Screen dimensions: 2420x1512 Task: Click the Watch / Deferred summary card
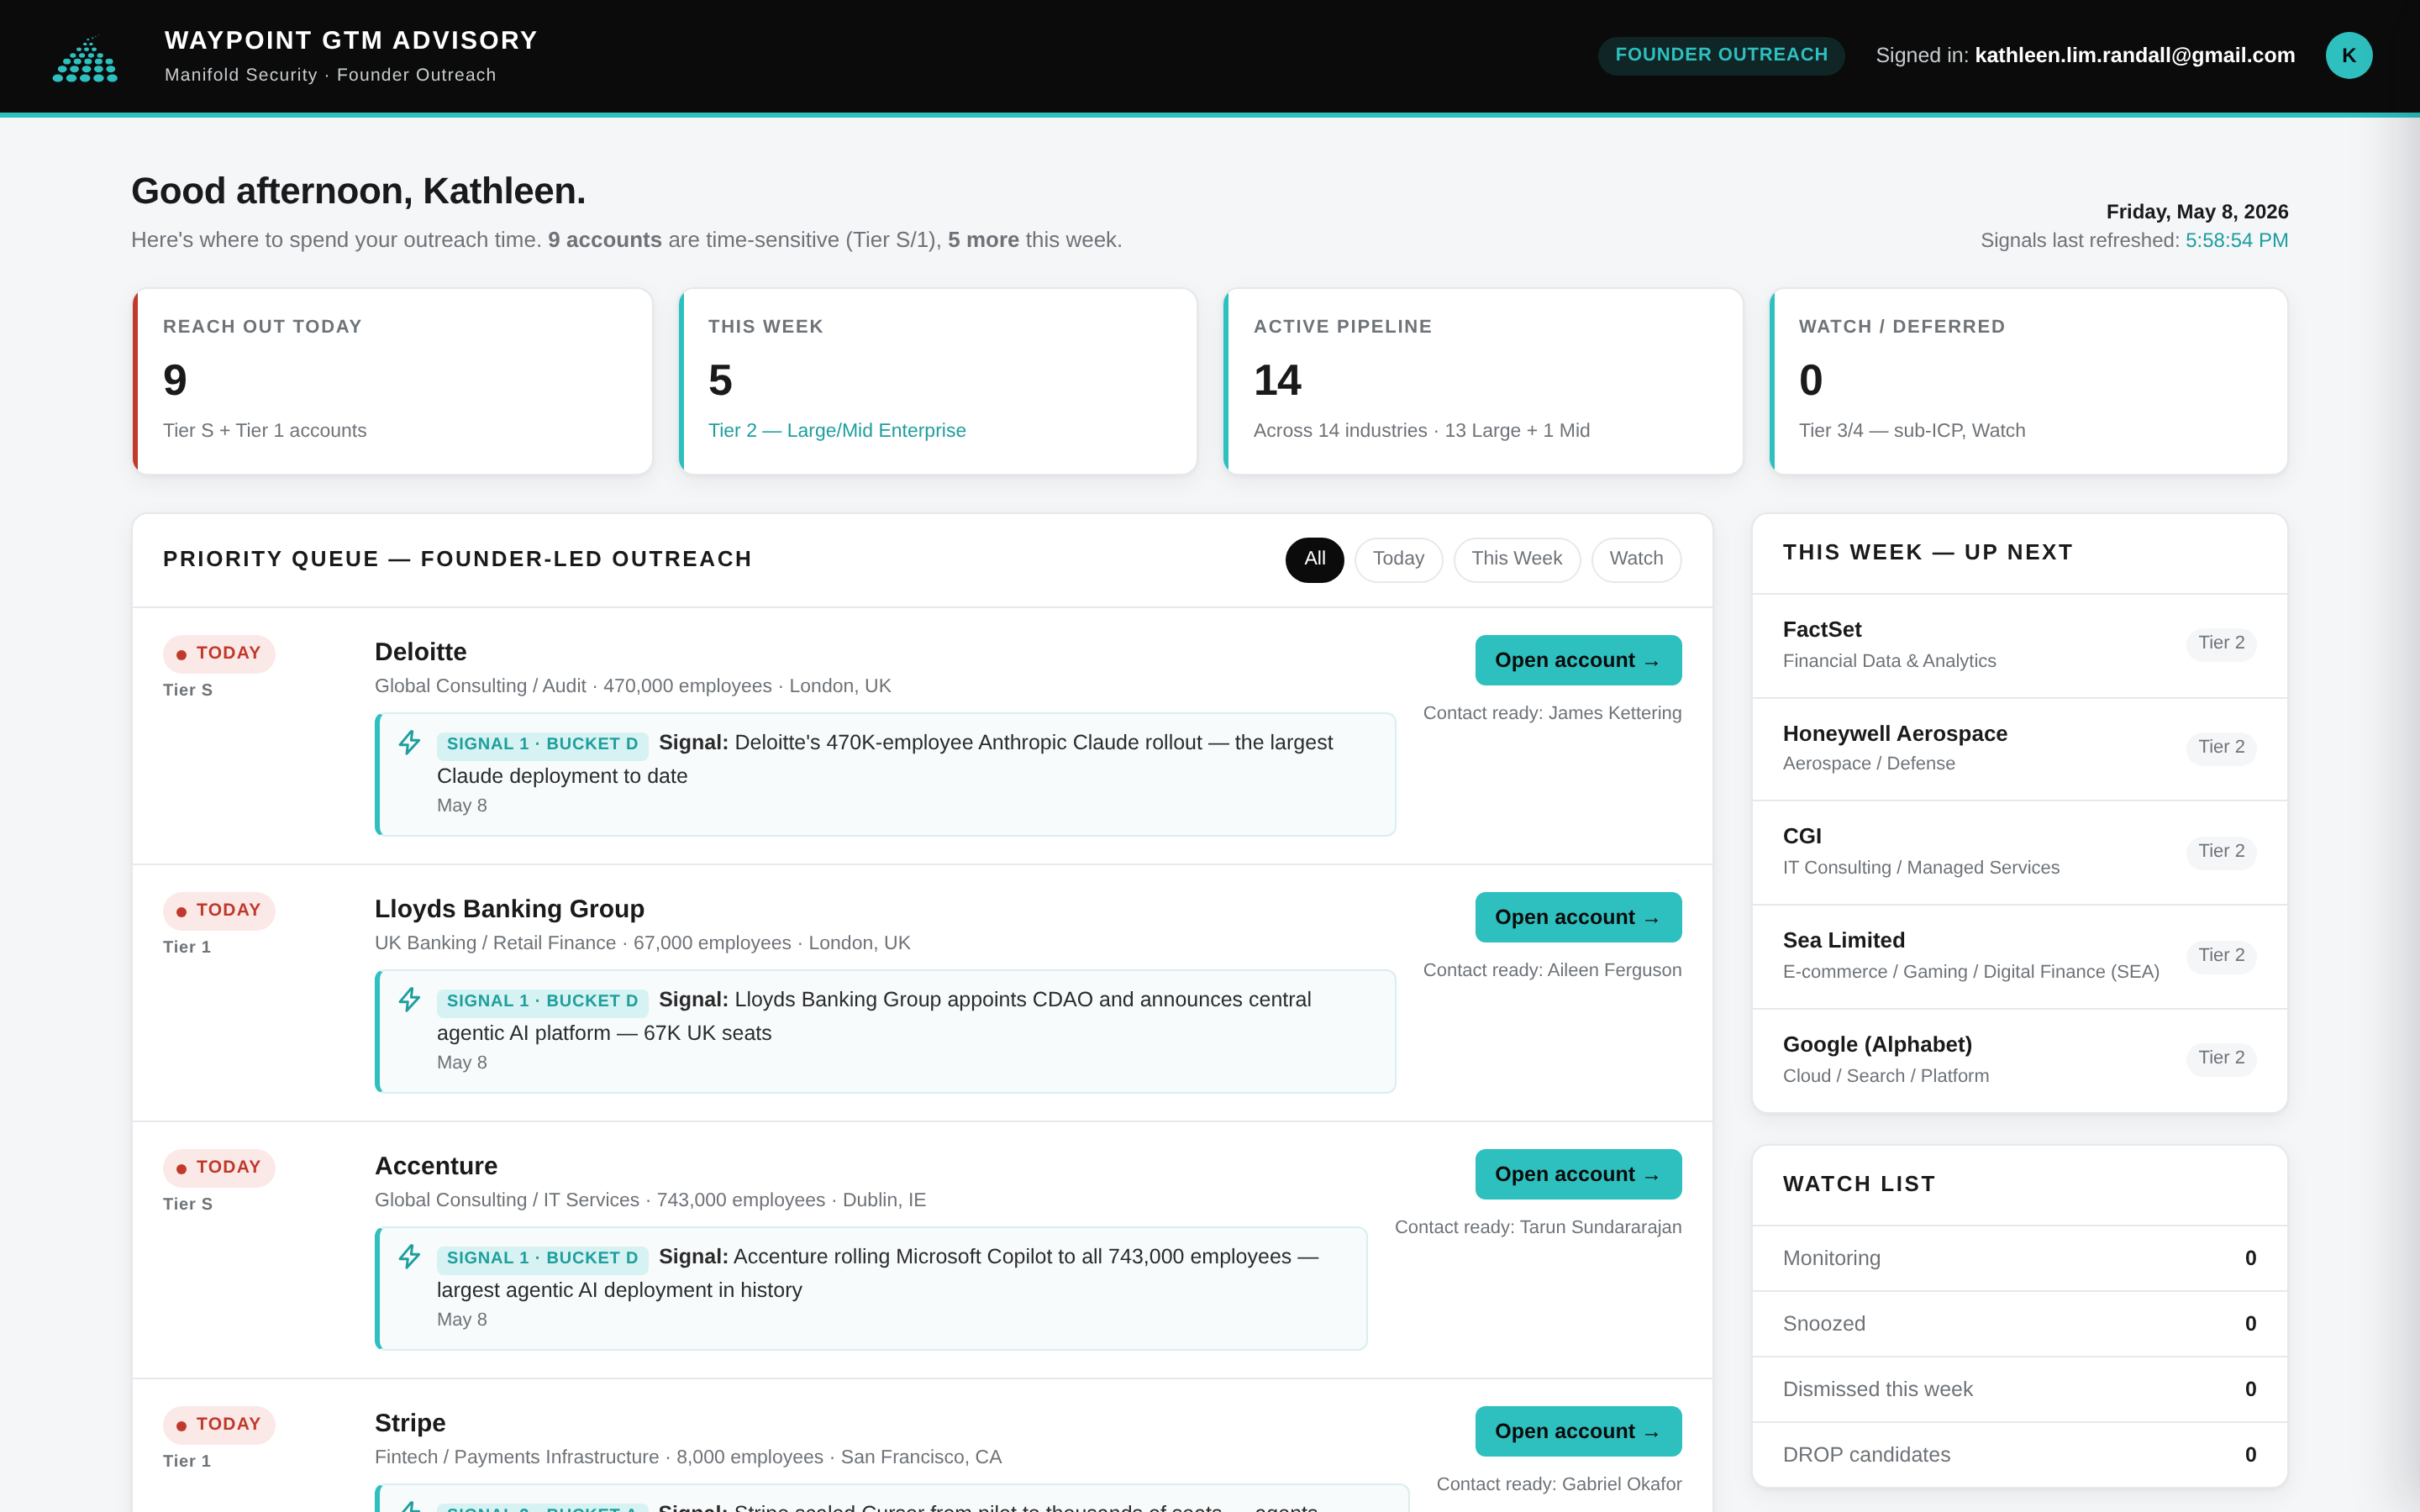(2028, 381)
